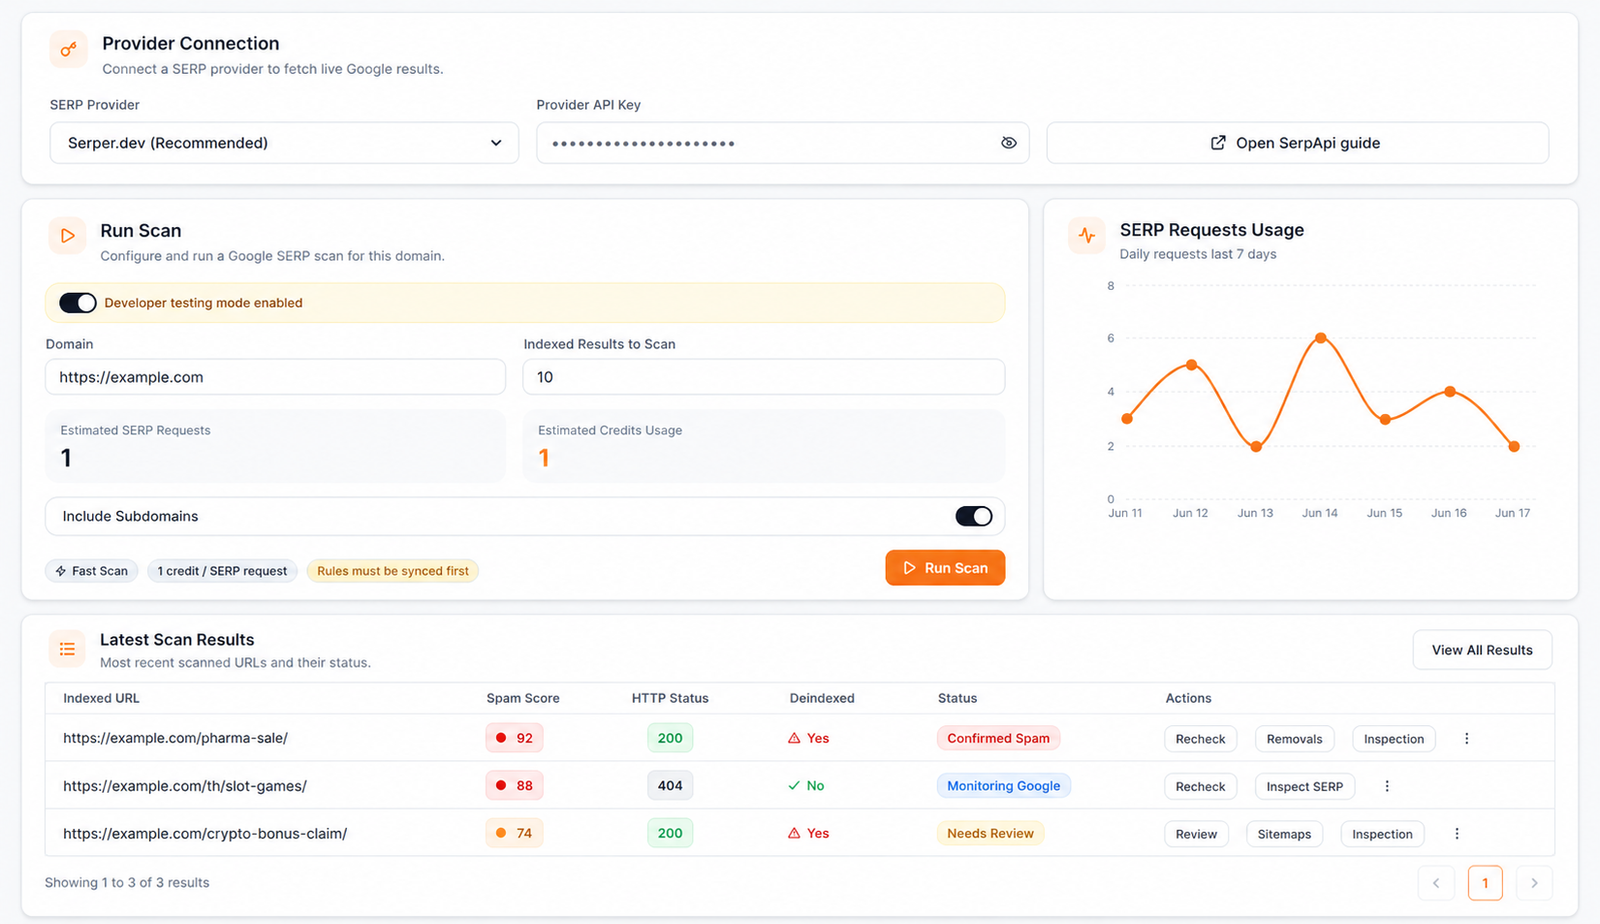Image resolution: width=1600 pixels, height=924 pixels.
Task: Click the Jun 12 data point on chart
Action: 1191,365
